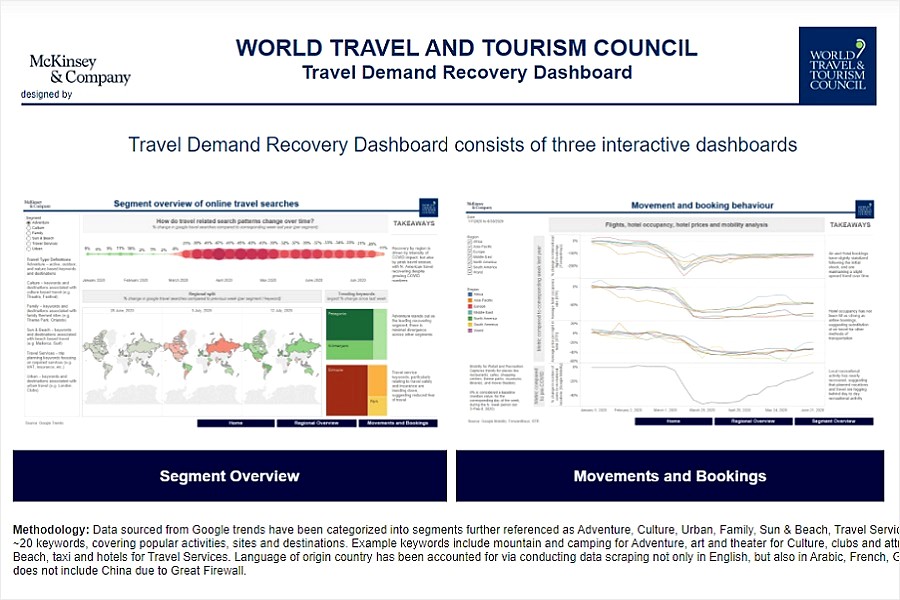900x600 pixels.
Task: Click the large World Travel & Tourism Council logo
Action: point(837,65)
